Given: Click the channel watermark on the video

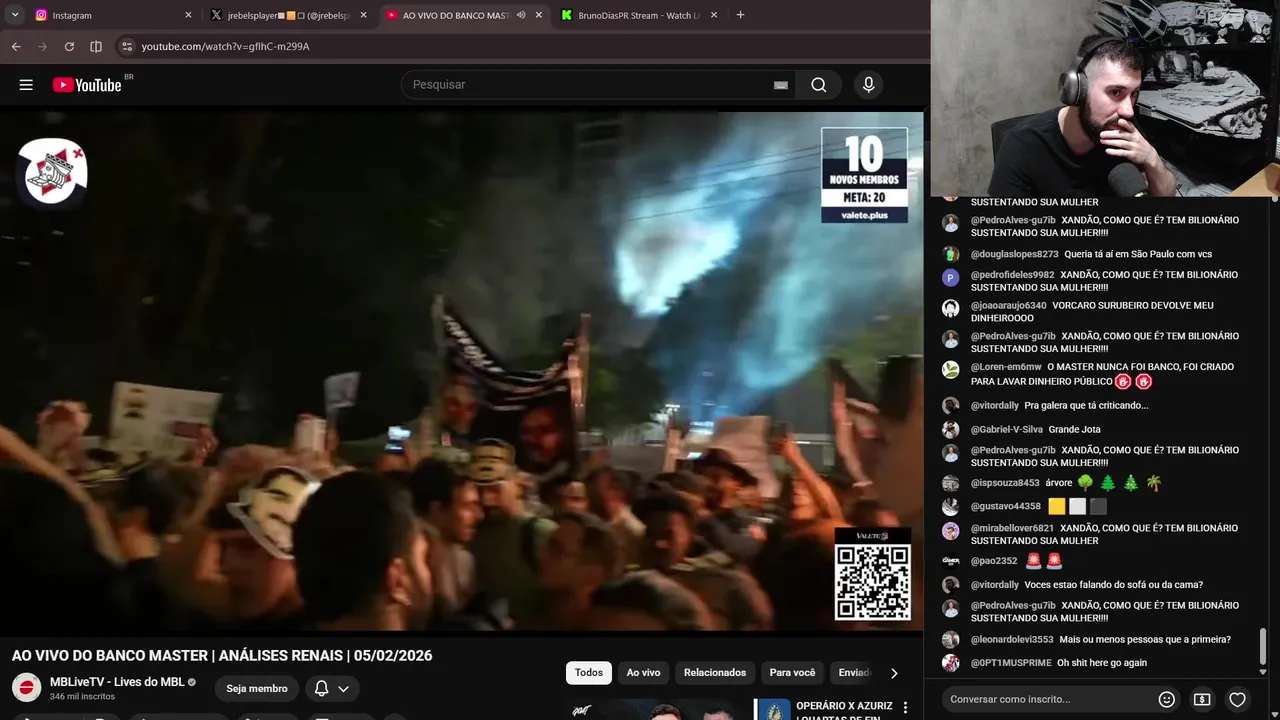Looking at the screenshot, I should (x=52, y=171).
